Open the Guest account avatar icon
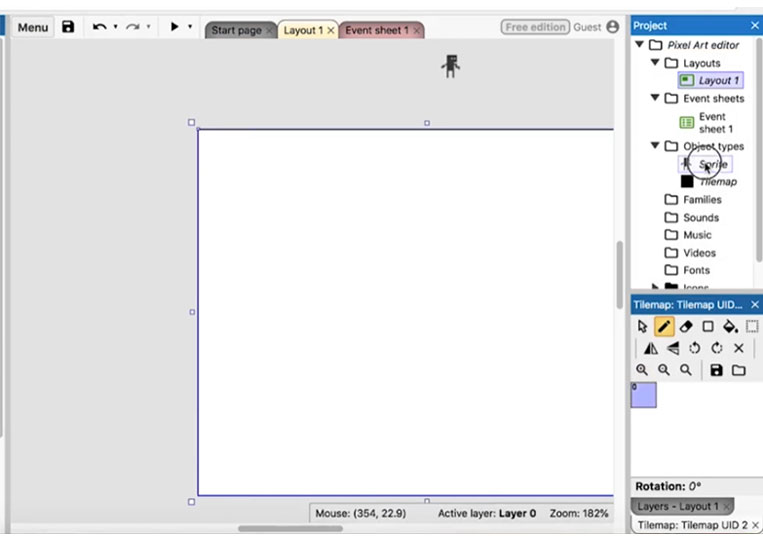Image resolution: width=763 pixels, height=541 pixels. click(x=613, y=27)
